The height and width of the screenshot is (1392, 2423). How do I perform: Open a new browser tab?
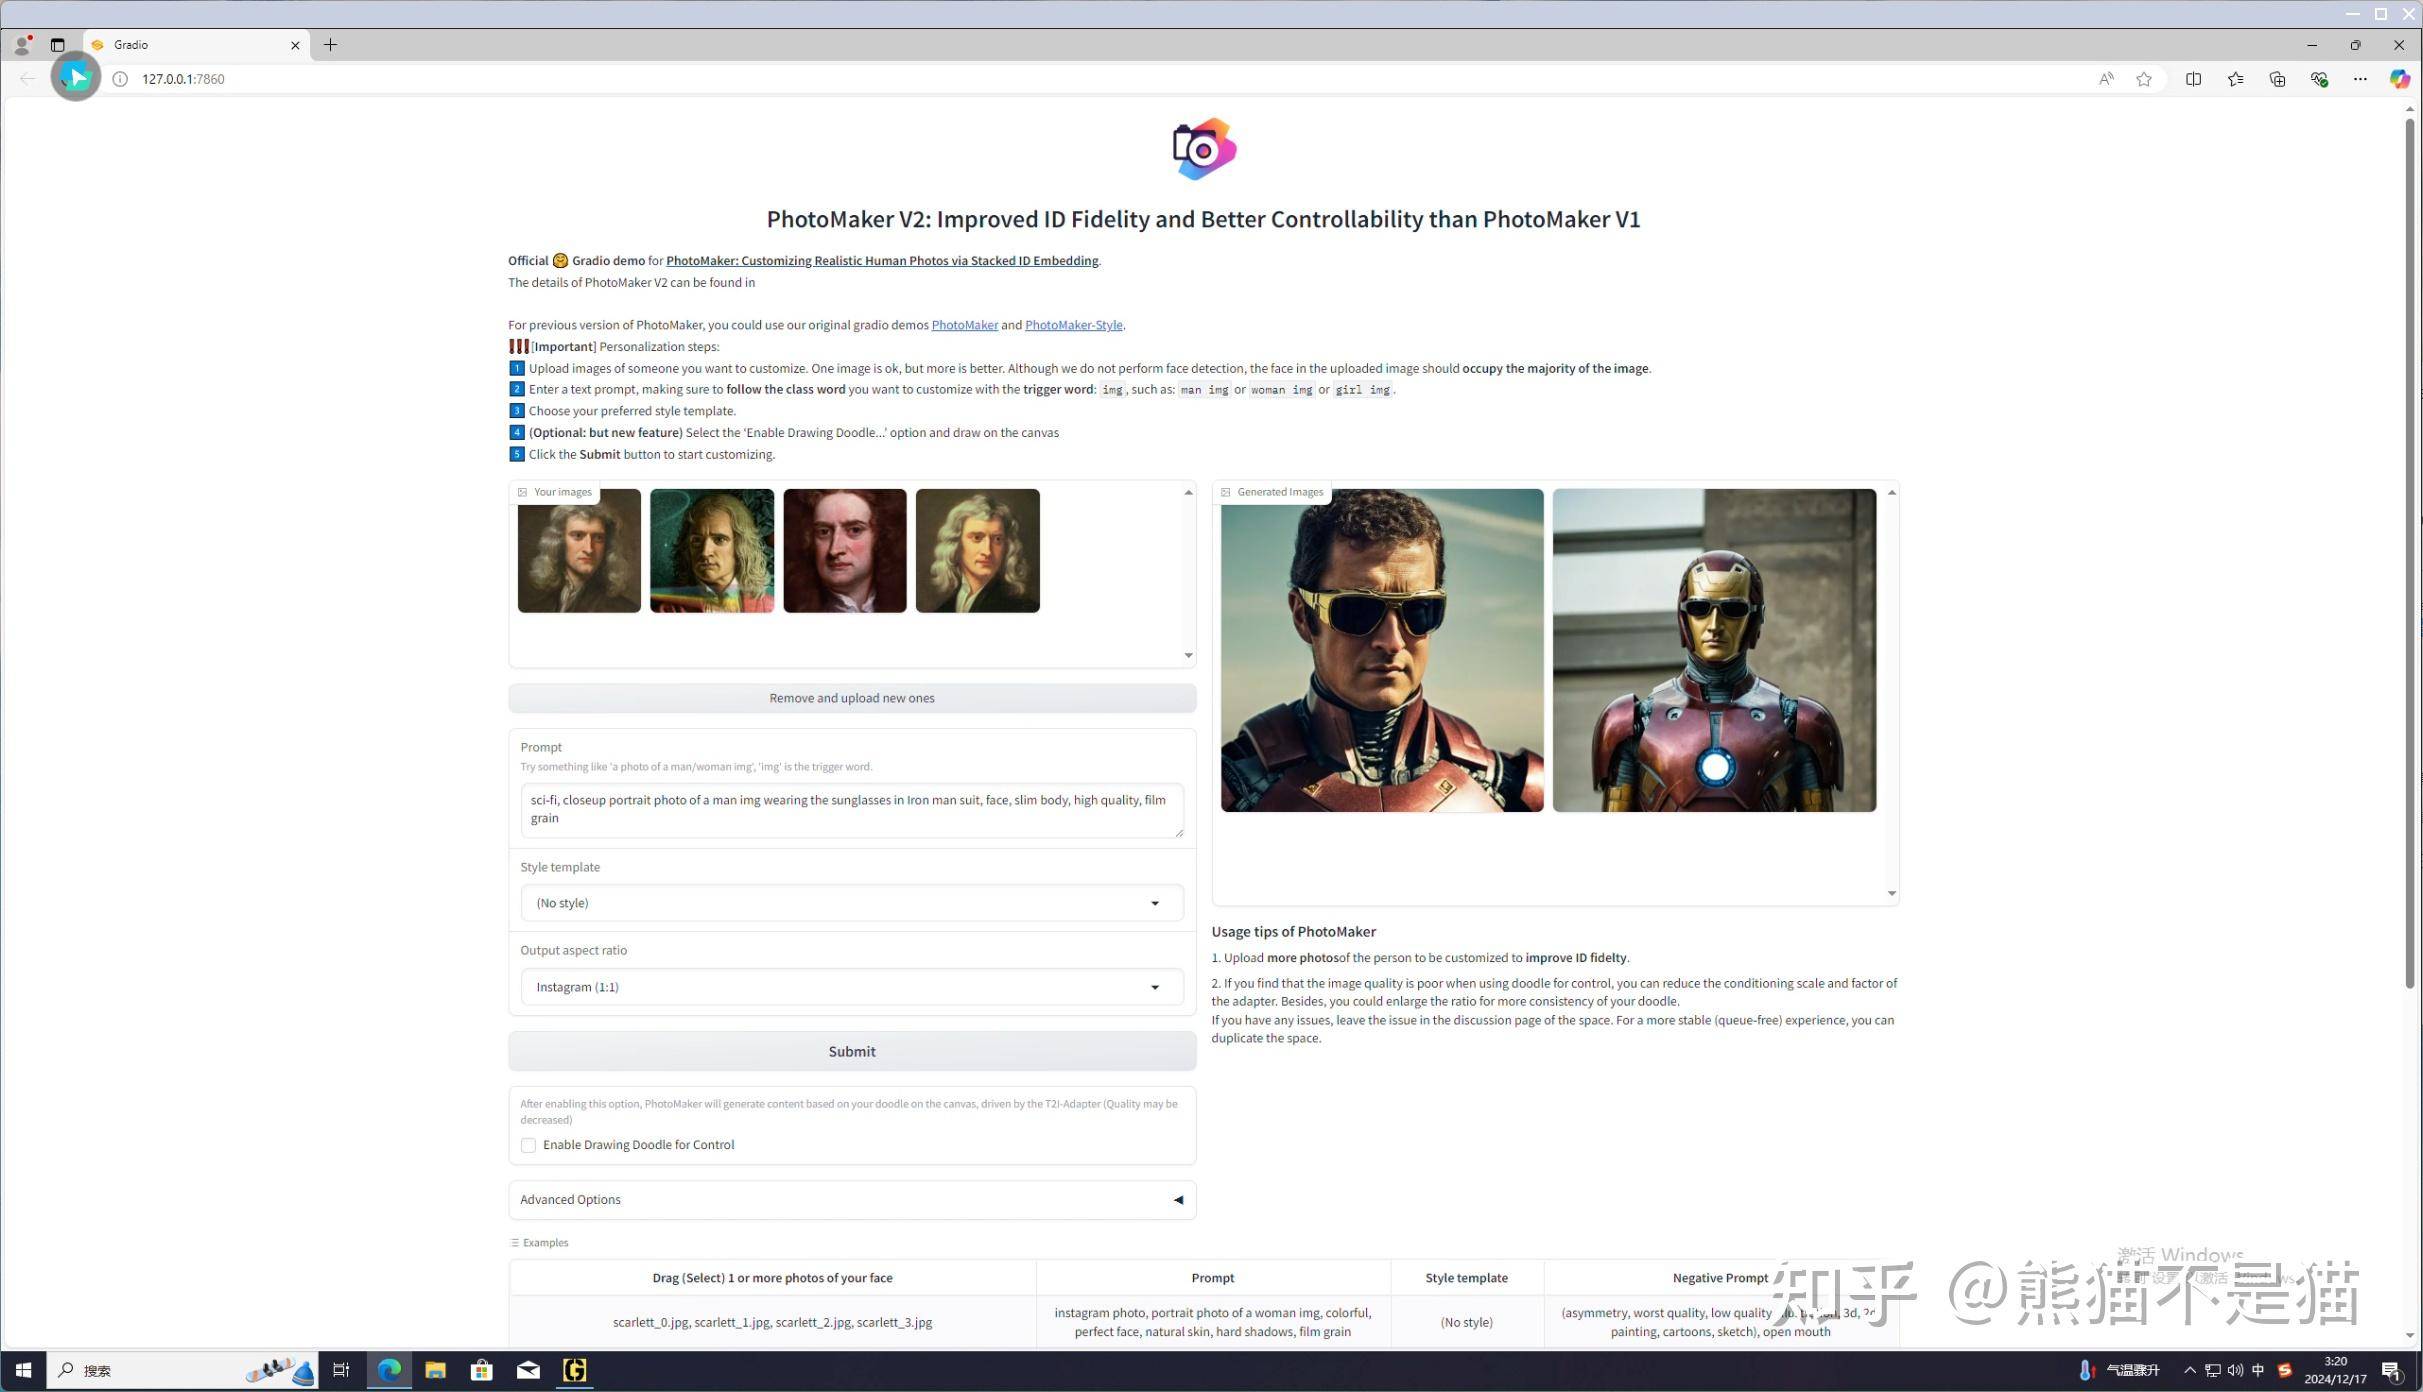330,45
